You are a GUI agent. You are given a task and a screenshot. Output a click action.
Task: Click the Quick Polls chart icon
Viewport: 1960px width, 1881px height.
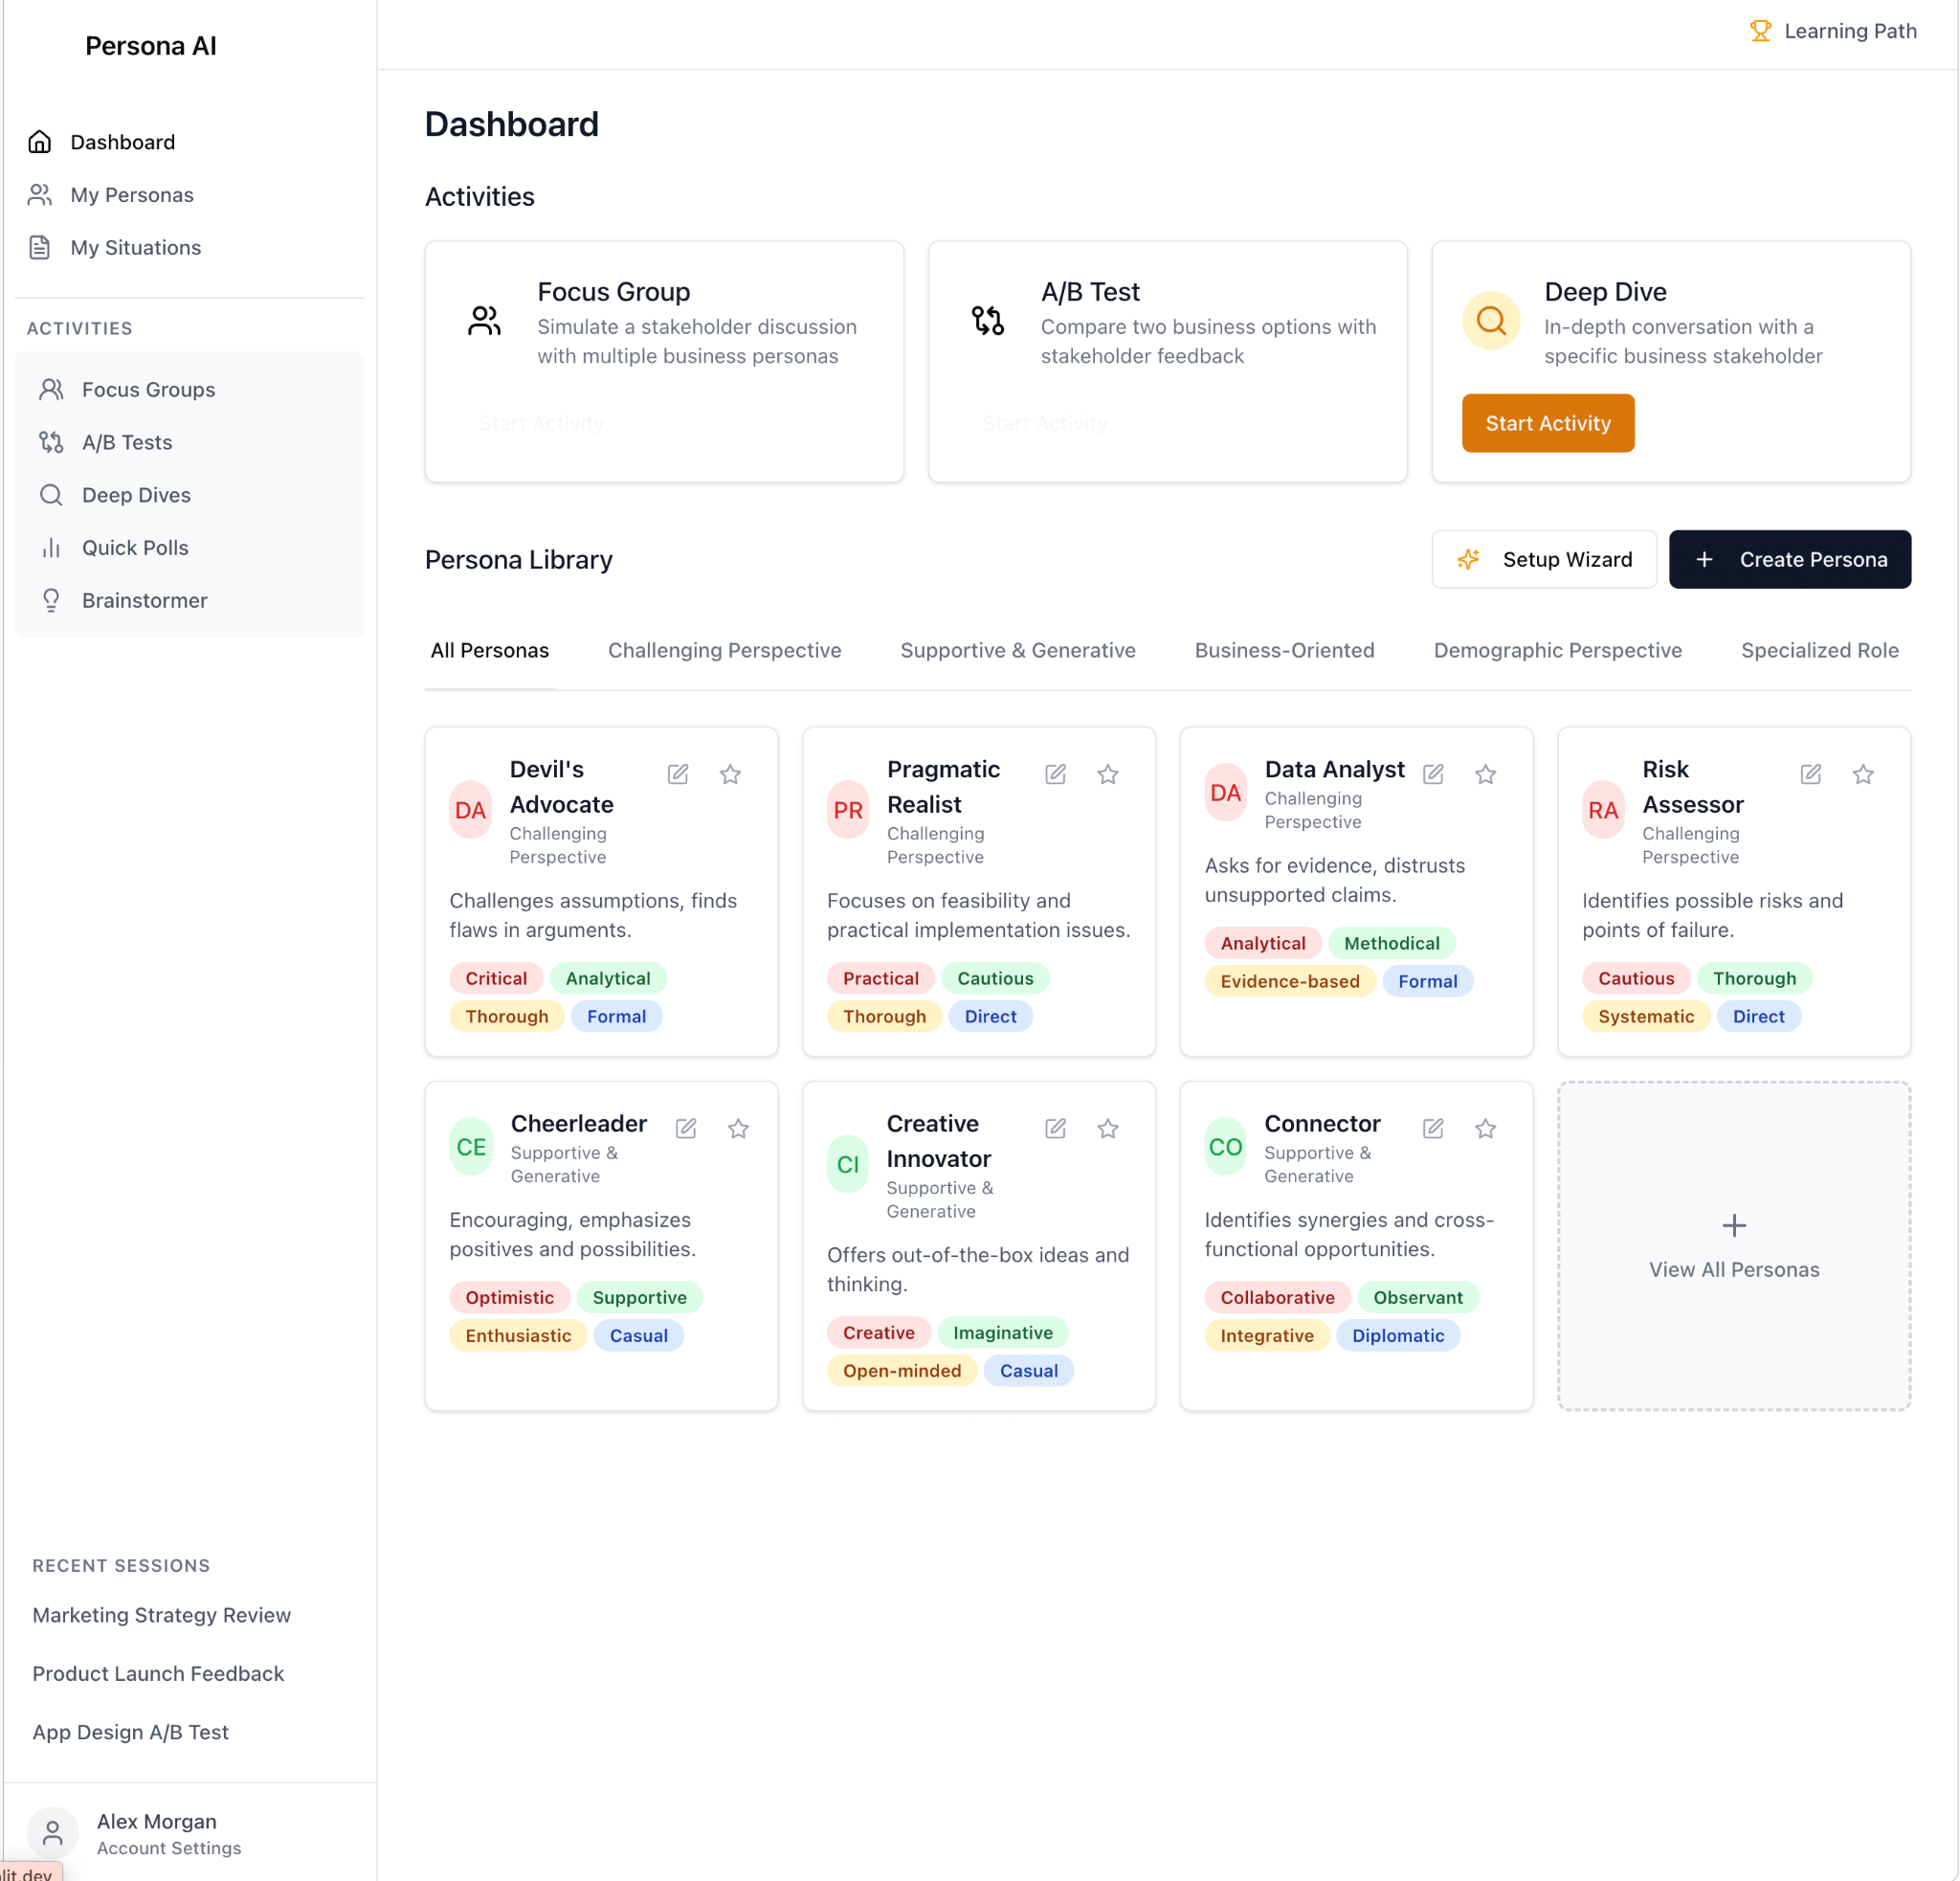pos(51,548)
